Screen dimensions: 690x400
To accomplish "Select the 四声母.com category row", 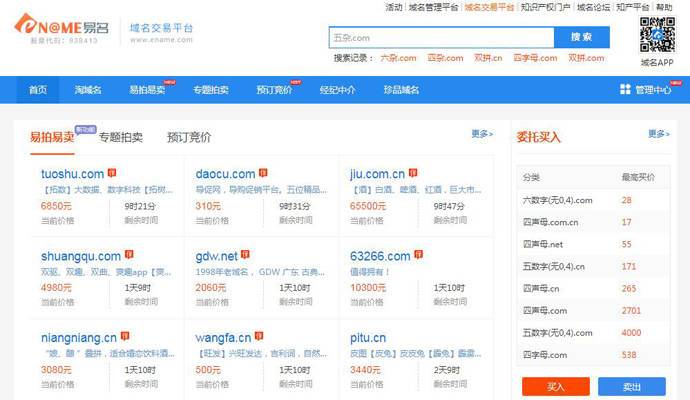I will [594, 311].
